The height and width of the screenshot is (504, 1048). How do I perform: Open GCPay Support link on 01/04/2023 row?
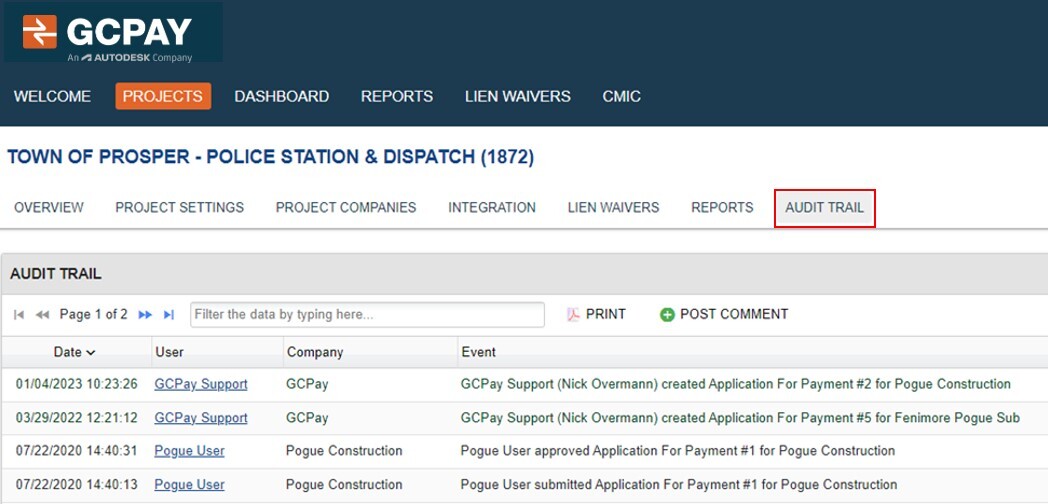(201, 385)
